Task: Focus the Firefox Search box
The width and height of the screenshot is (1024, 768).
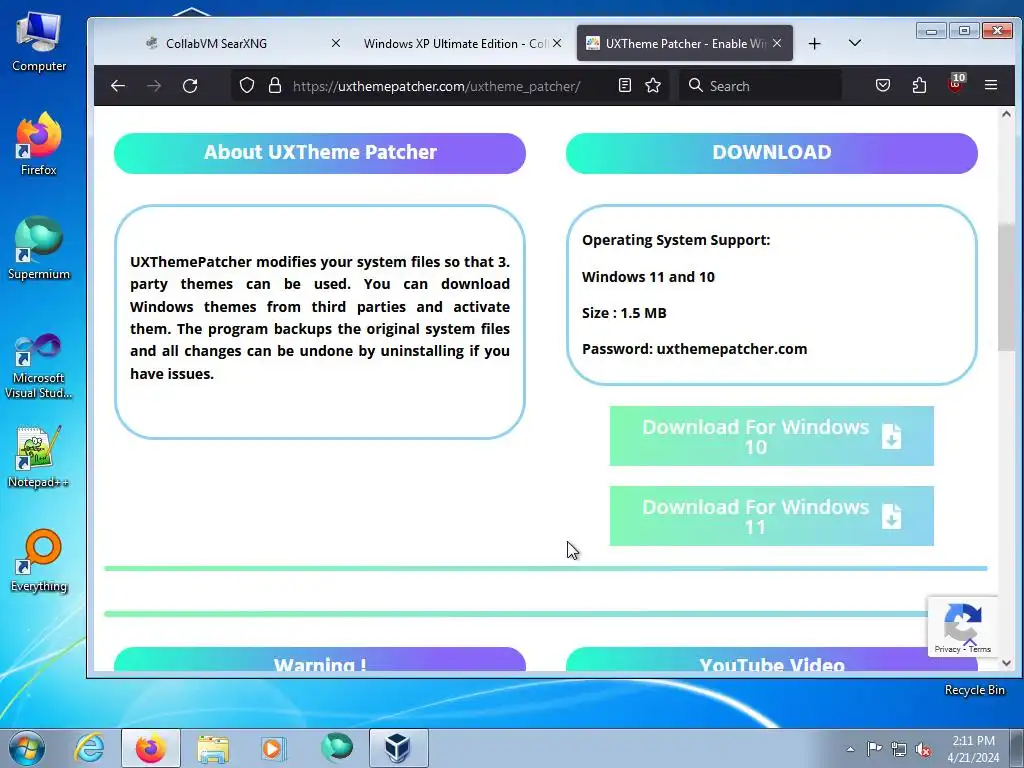Action: click(760, 86)
